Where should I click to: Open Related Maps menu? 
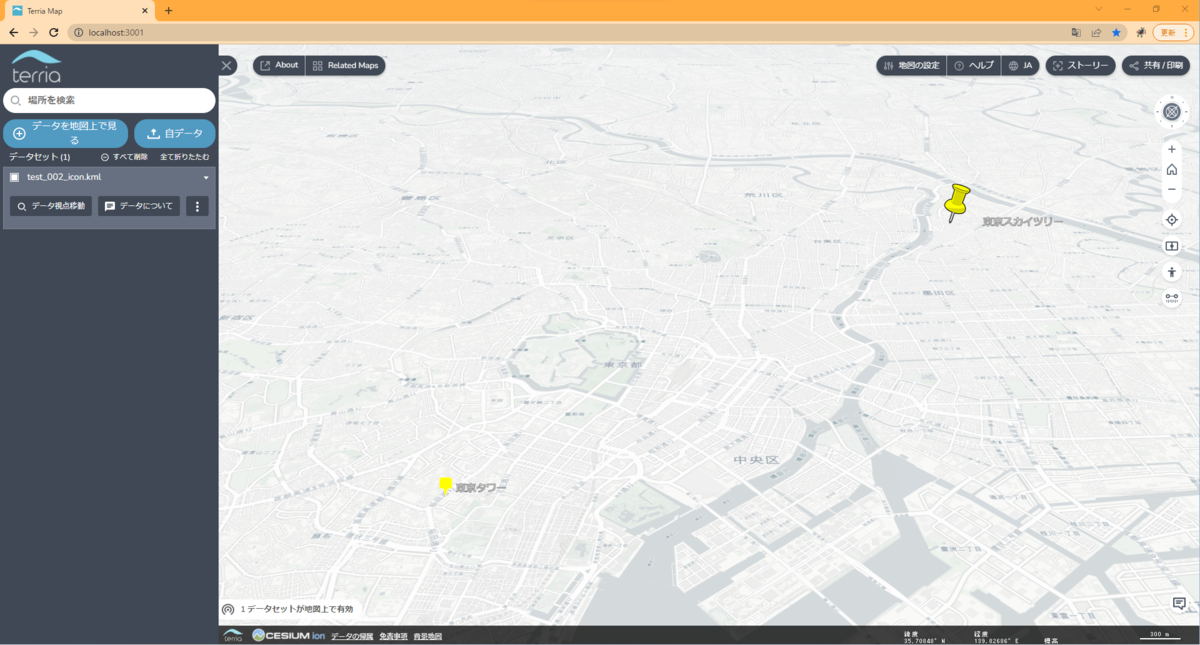tap(345, 66)
